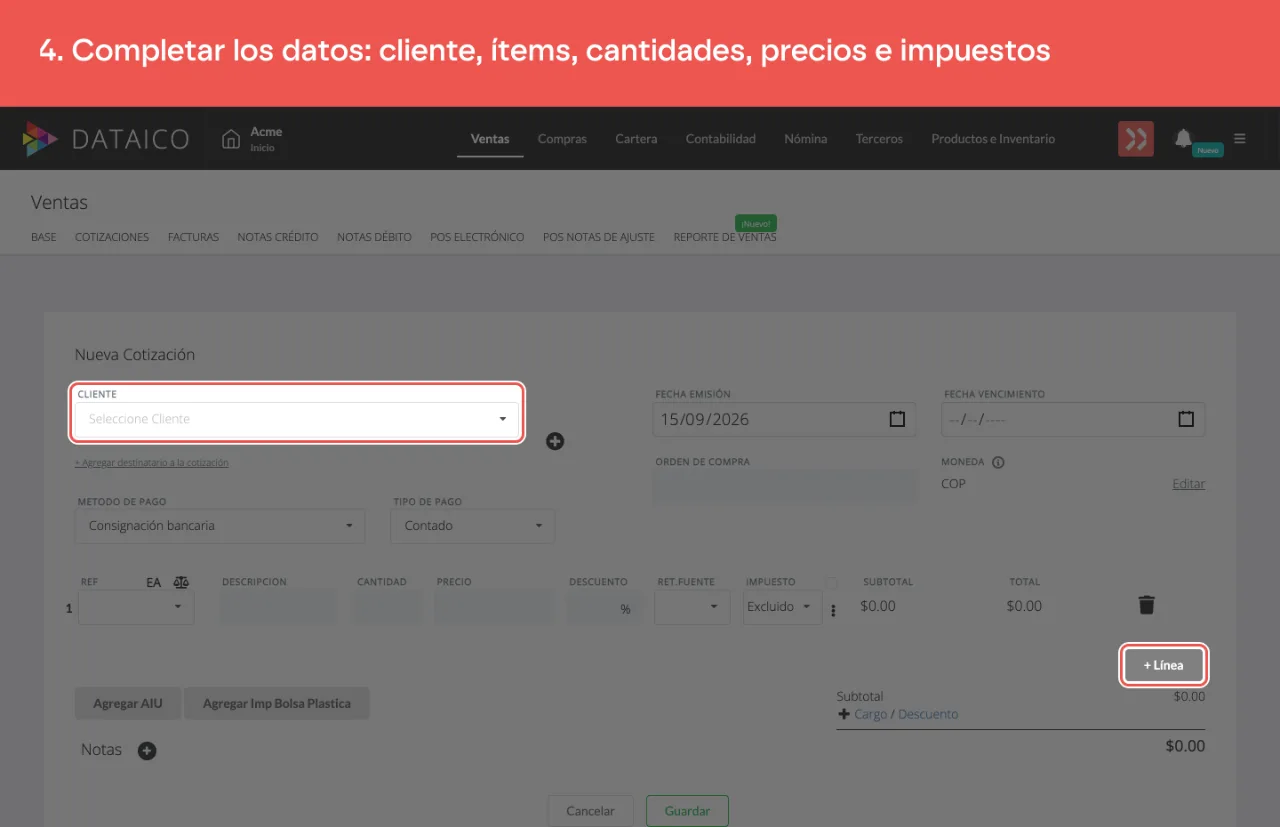Add a note with Notas plus icon
The width and height of the screenshot is (1280, 827).
tap(147, 751)
